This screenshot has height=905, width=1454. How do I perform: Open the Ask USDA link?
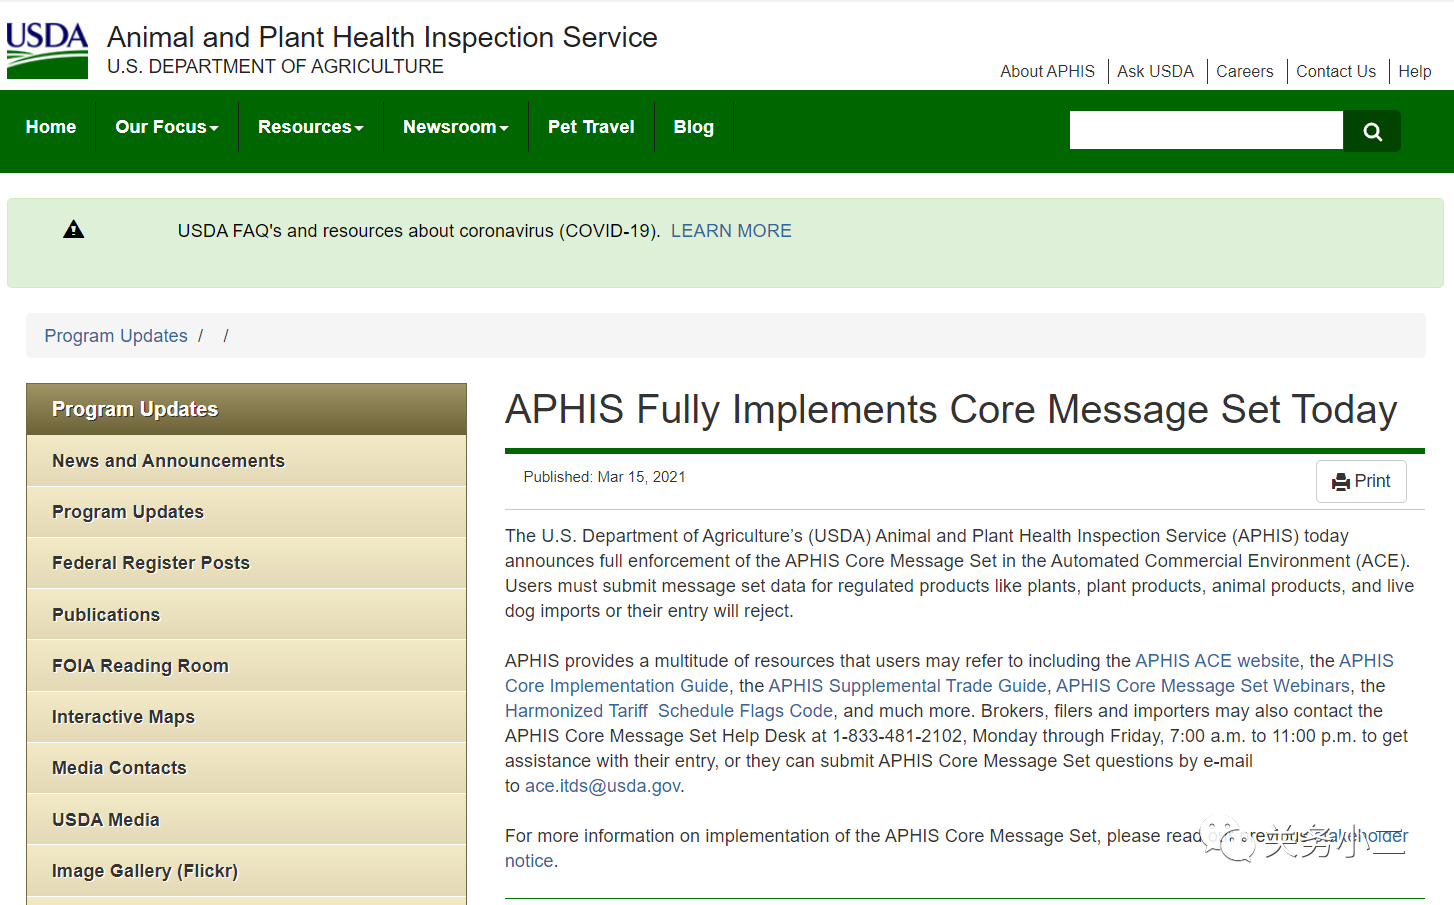click(x=1155, y=71)
